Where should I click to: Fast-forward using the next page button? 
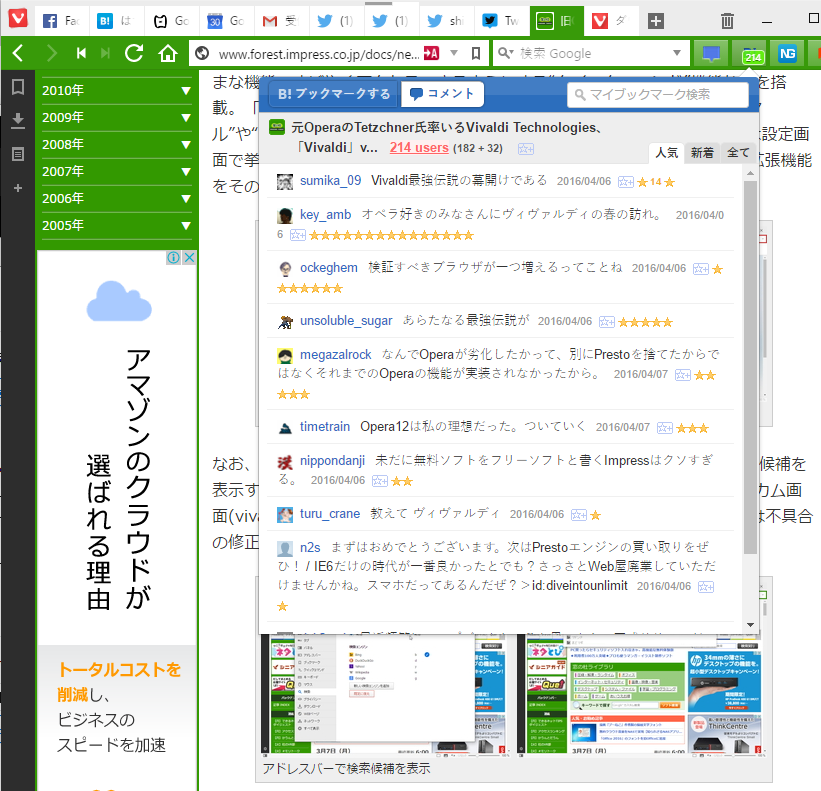click(x=105, y=53)
